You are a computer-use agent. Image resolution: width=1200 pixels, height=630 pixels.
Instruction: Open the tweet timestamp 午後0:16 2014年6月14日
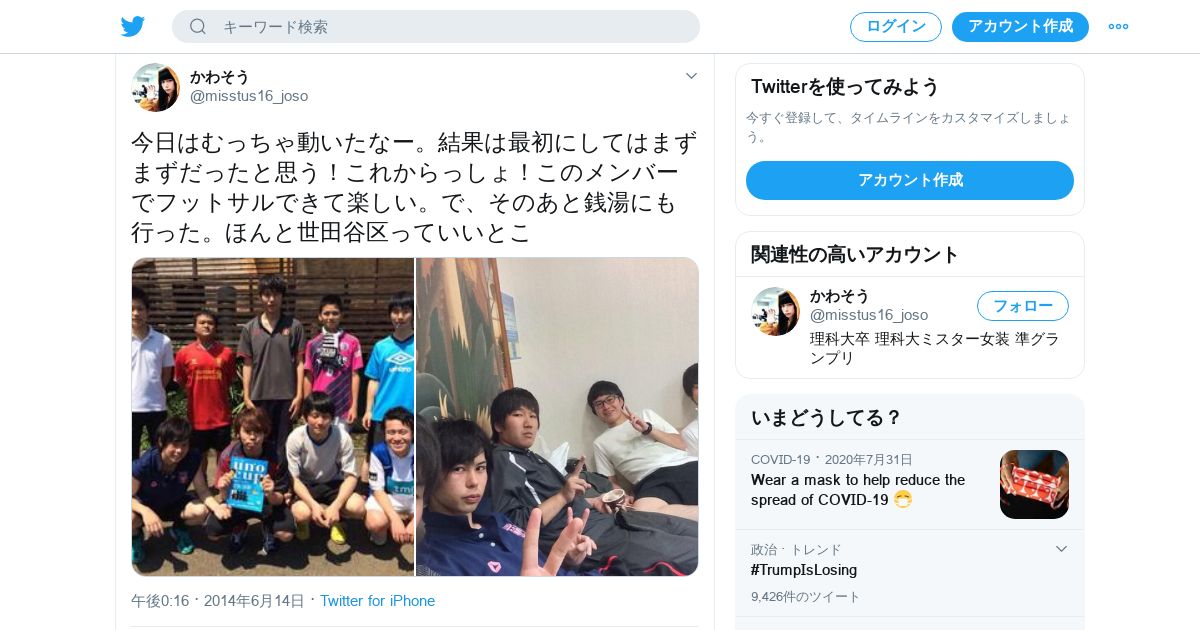tap(218, 601)
